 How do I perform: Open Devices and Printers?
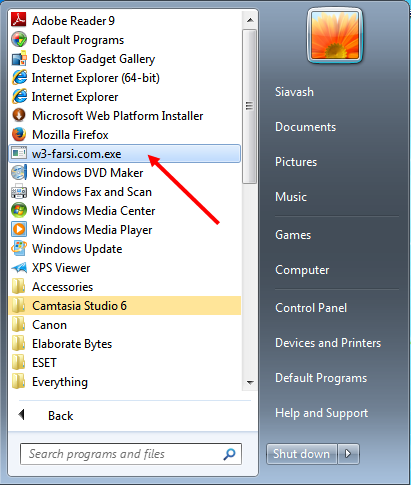pyautogui.click(x=328, y=343)
